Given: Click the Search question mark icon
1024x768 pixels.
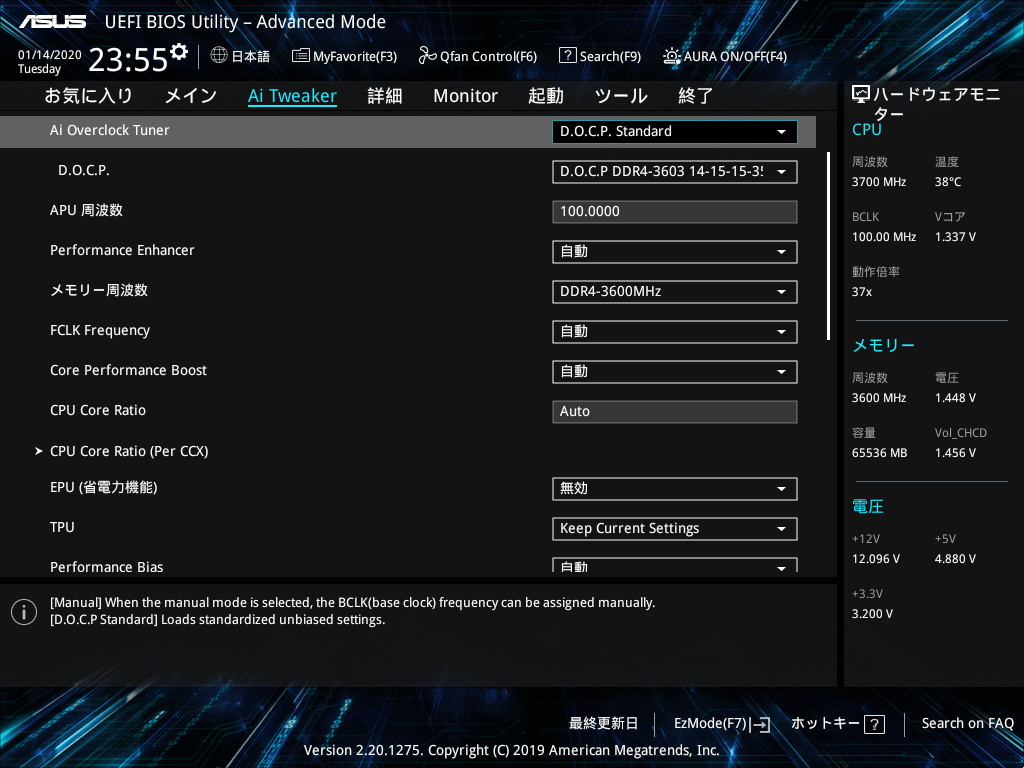Looking at the screenshot, I should pos(568,56).
